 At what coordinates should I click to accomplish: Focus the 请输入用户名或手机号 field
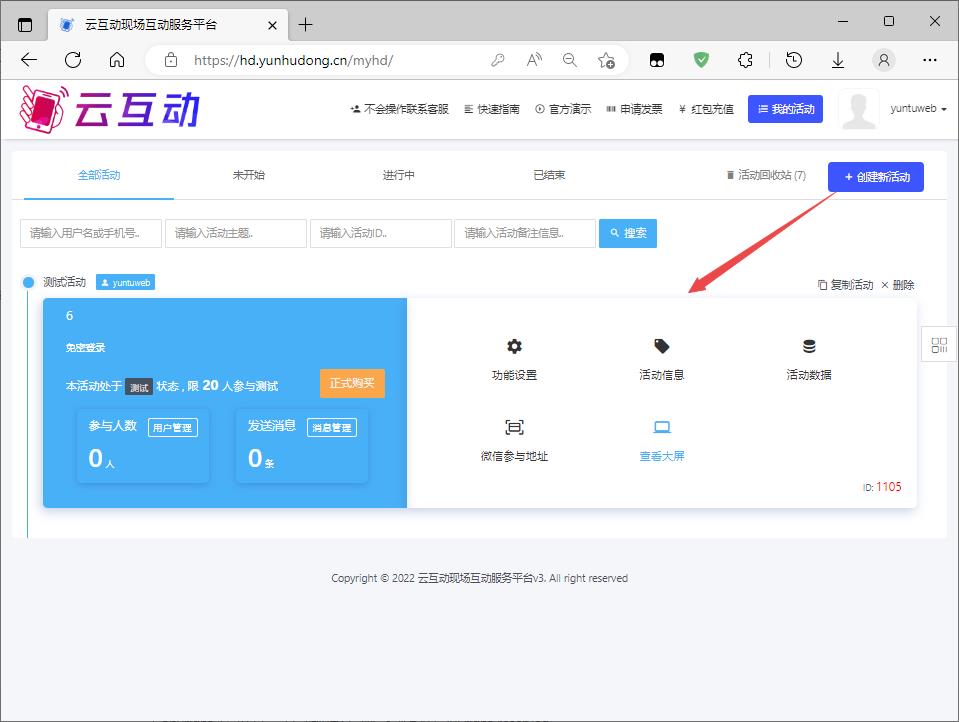pos(91,233)
